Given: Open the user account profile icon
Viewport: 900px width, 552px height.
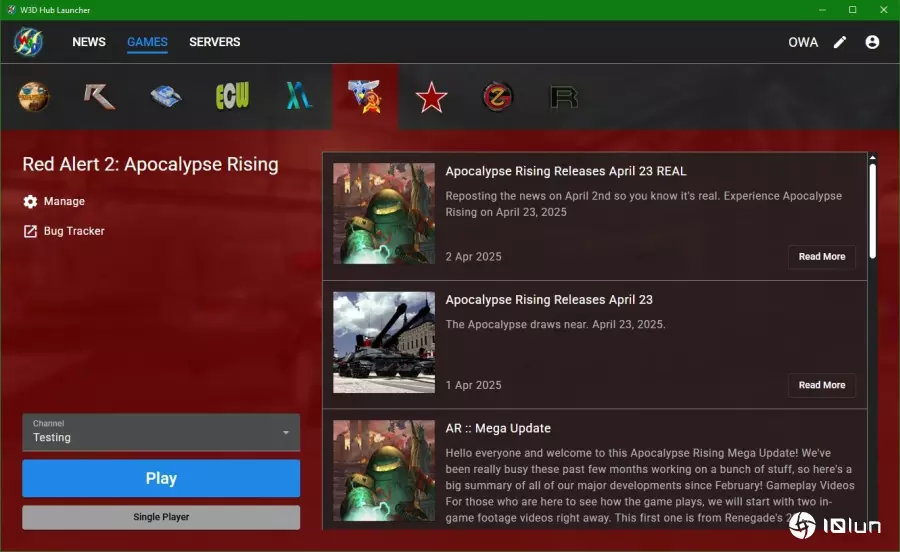Looking at the screenshot, I should click(872, 42).
